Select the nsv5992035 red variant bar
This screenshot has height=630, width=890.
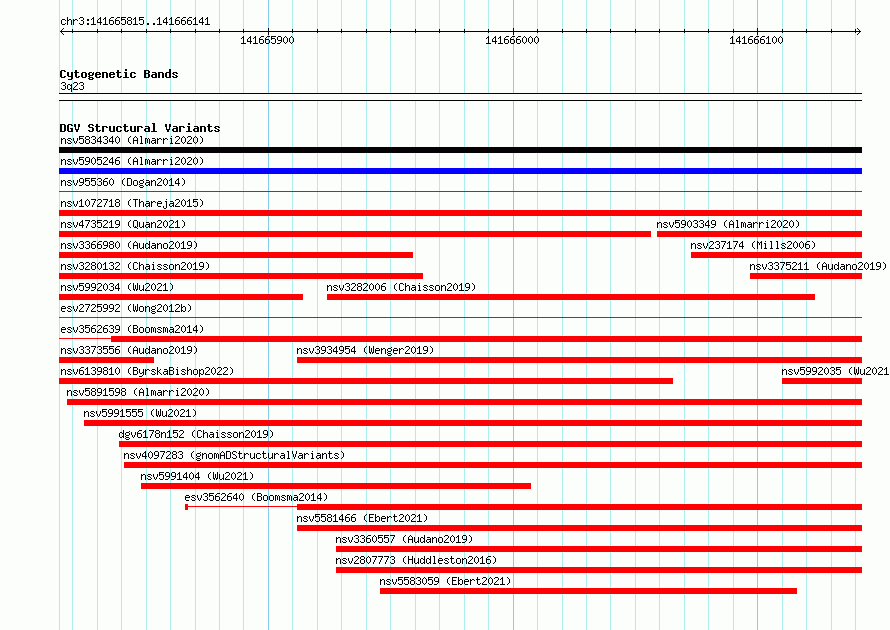822,381
